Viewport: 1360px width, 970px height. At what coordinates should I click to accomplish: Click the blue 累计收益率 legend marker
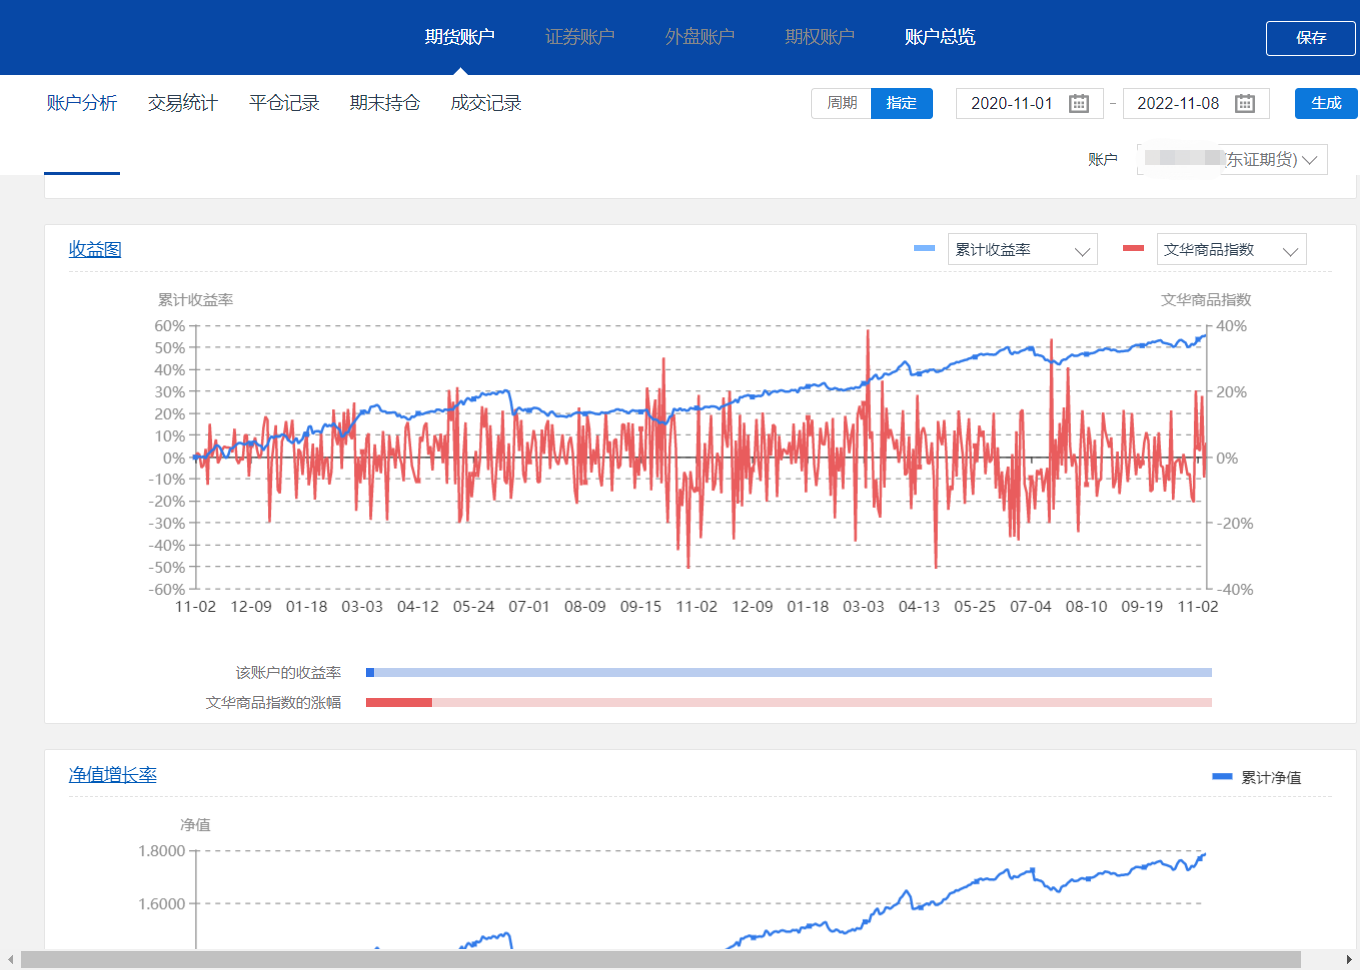(924, 248)
